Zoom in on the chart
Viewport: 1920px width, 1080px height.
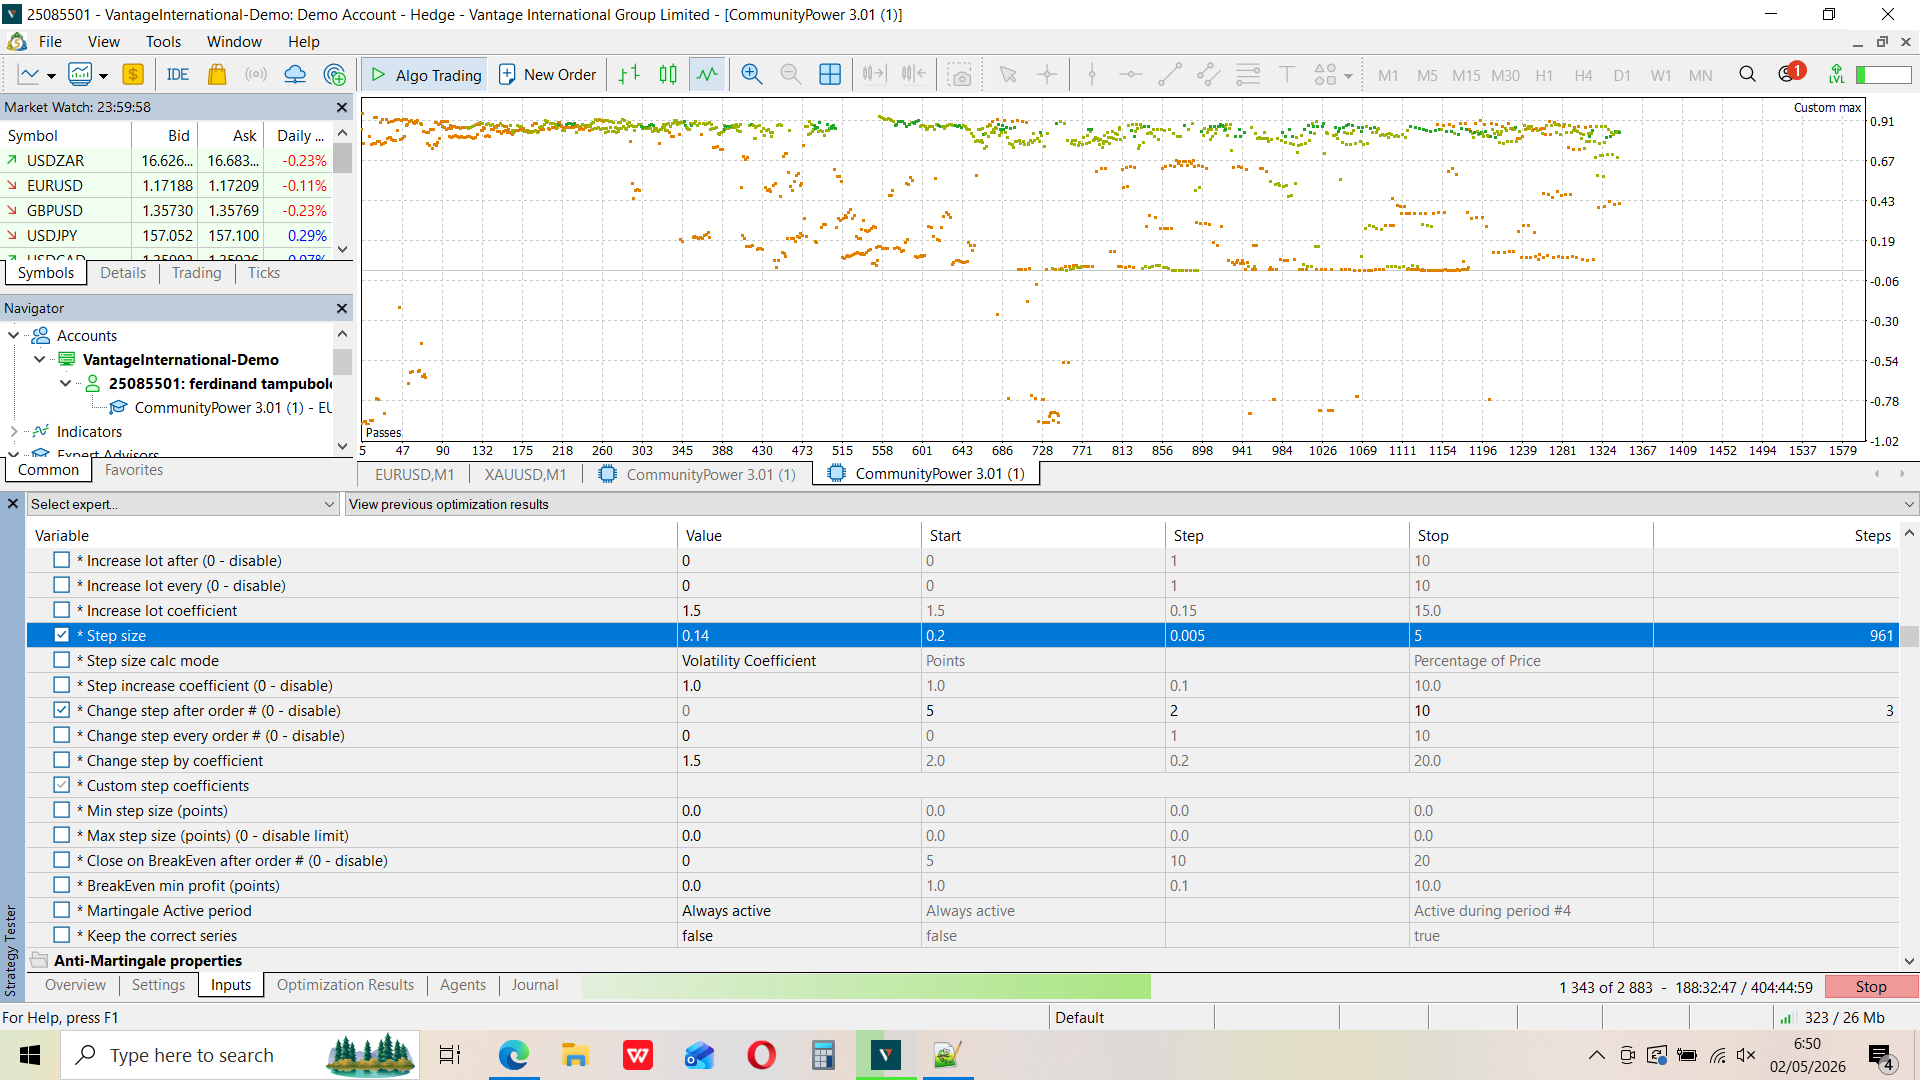pyautogui.click(x=751, y=75)
